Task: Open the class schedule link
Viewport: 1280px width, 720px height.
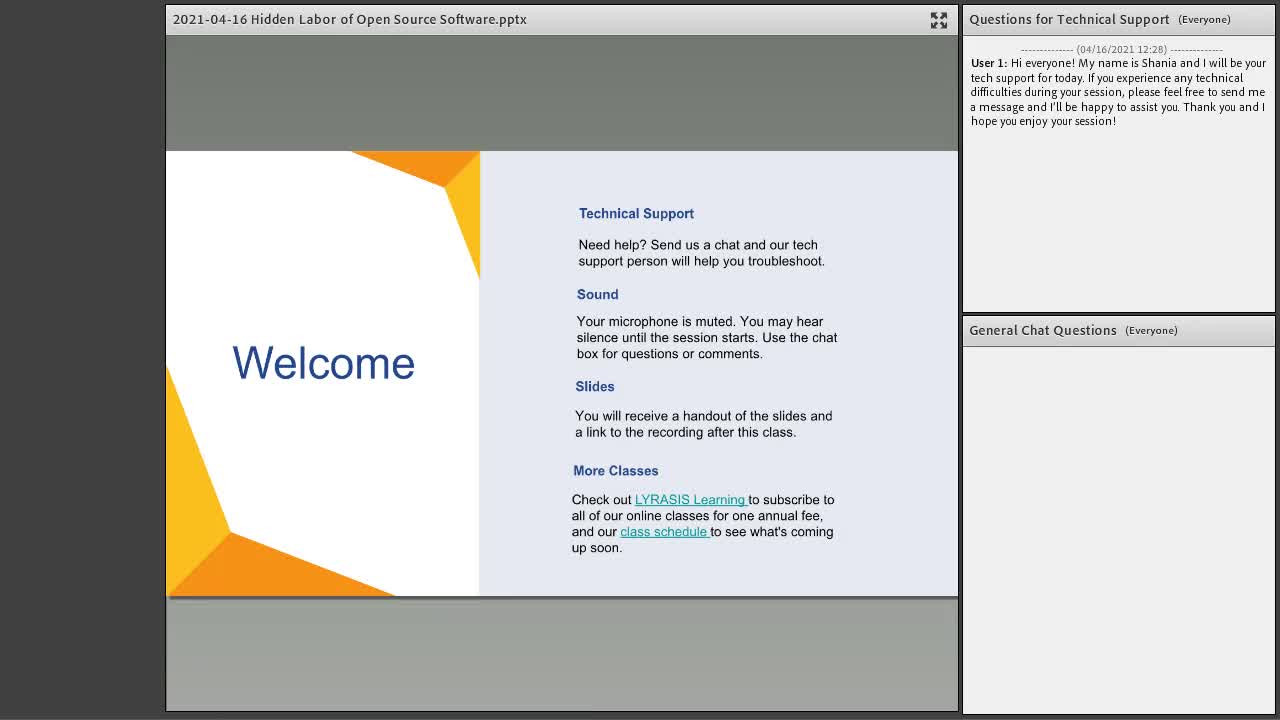Action: (x=664, y=532)
